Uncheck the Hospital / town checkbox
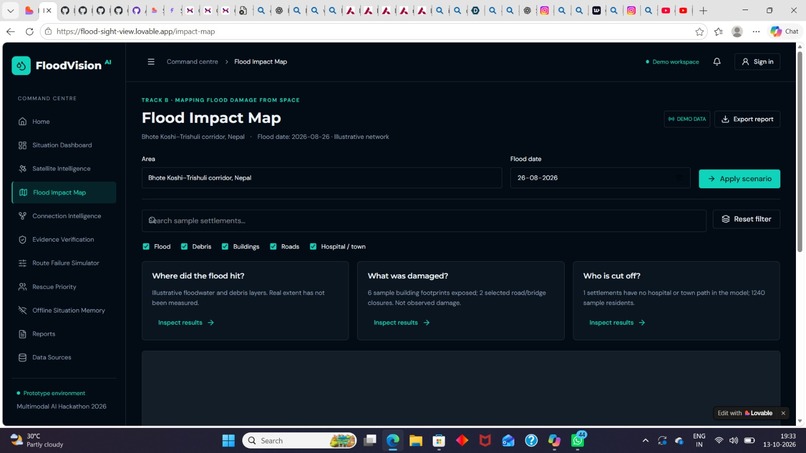 [x=313, y=247]
